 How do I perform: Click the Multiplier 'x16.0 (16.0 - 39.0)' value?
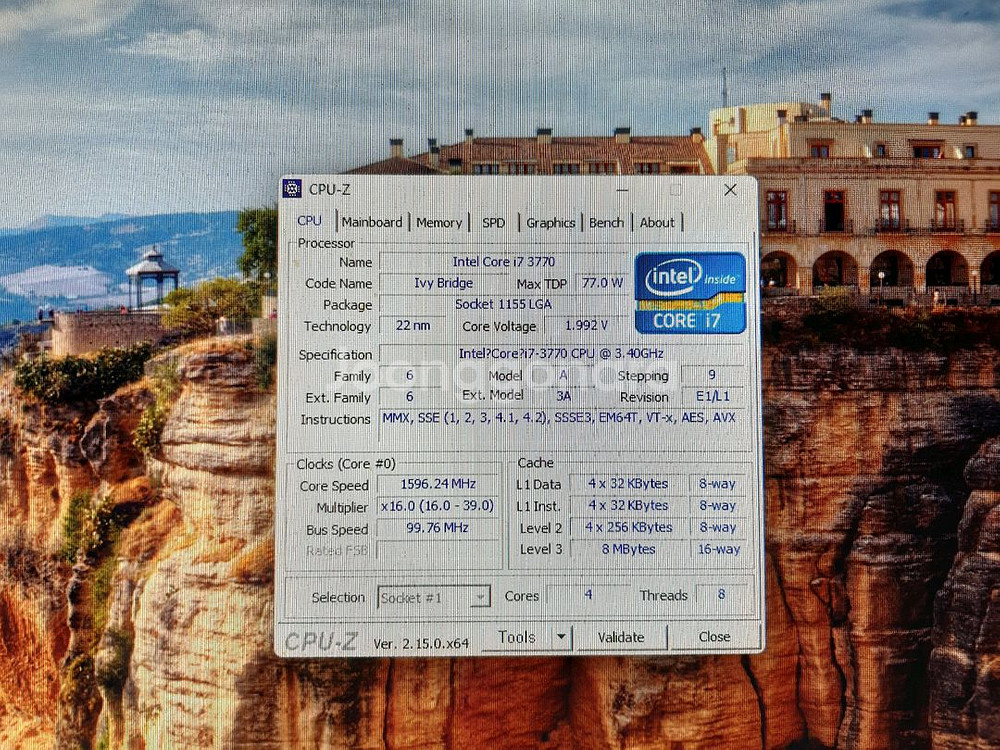(438, 506)
